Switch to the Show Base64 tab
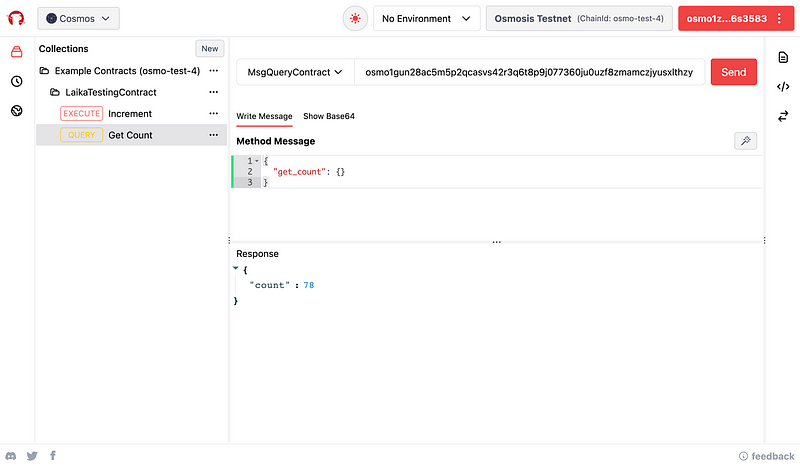The width and height of the screenshot is (800, 467). pyautogui.click(x=329, y=116)
